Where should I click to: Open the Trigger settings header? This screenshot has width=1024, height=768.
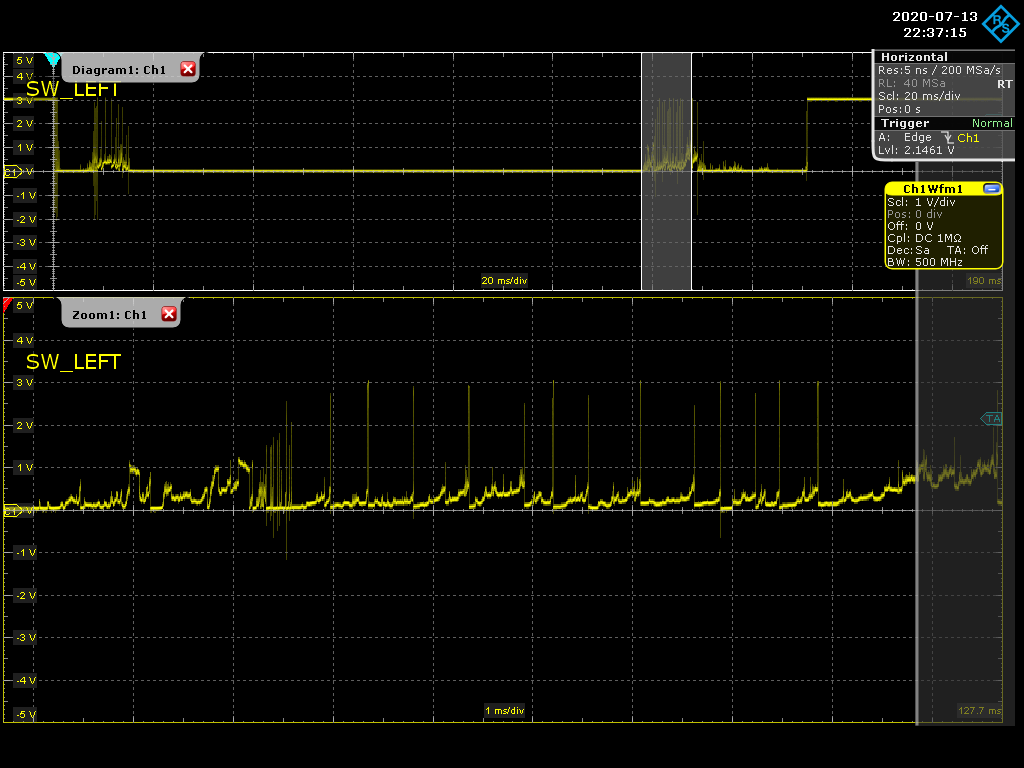tap(904, 123)
